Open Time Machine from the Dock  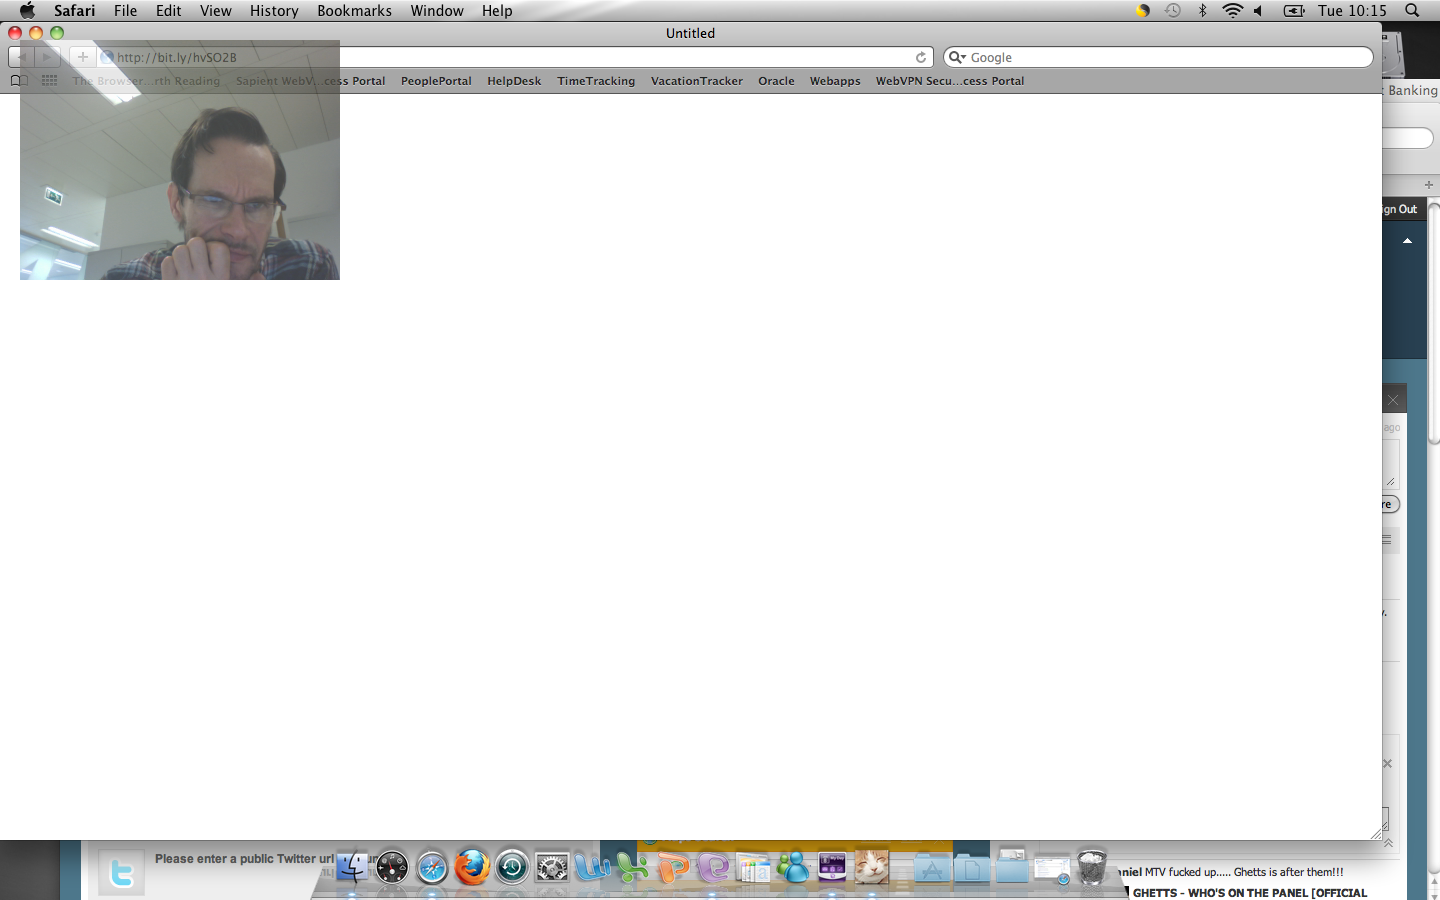pos(512,867)
